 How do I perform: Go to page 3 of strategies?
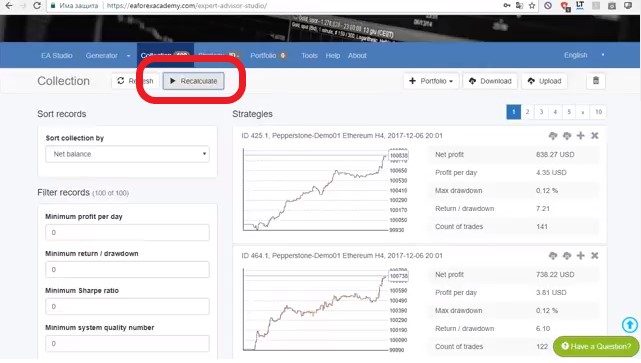pos(541,112)
